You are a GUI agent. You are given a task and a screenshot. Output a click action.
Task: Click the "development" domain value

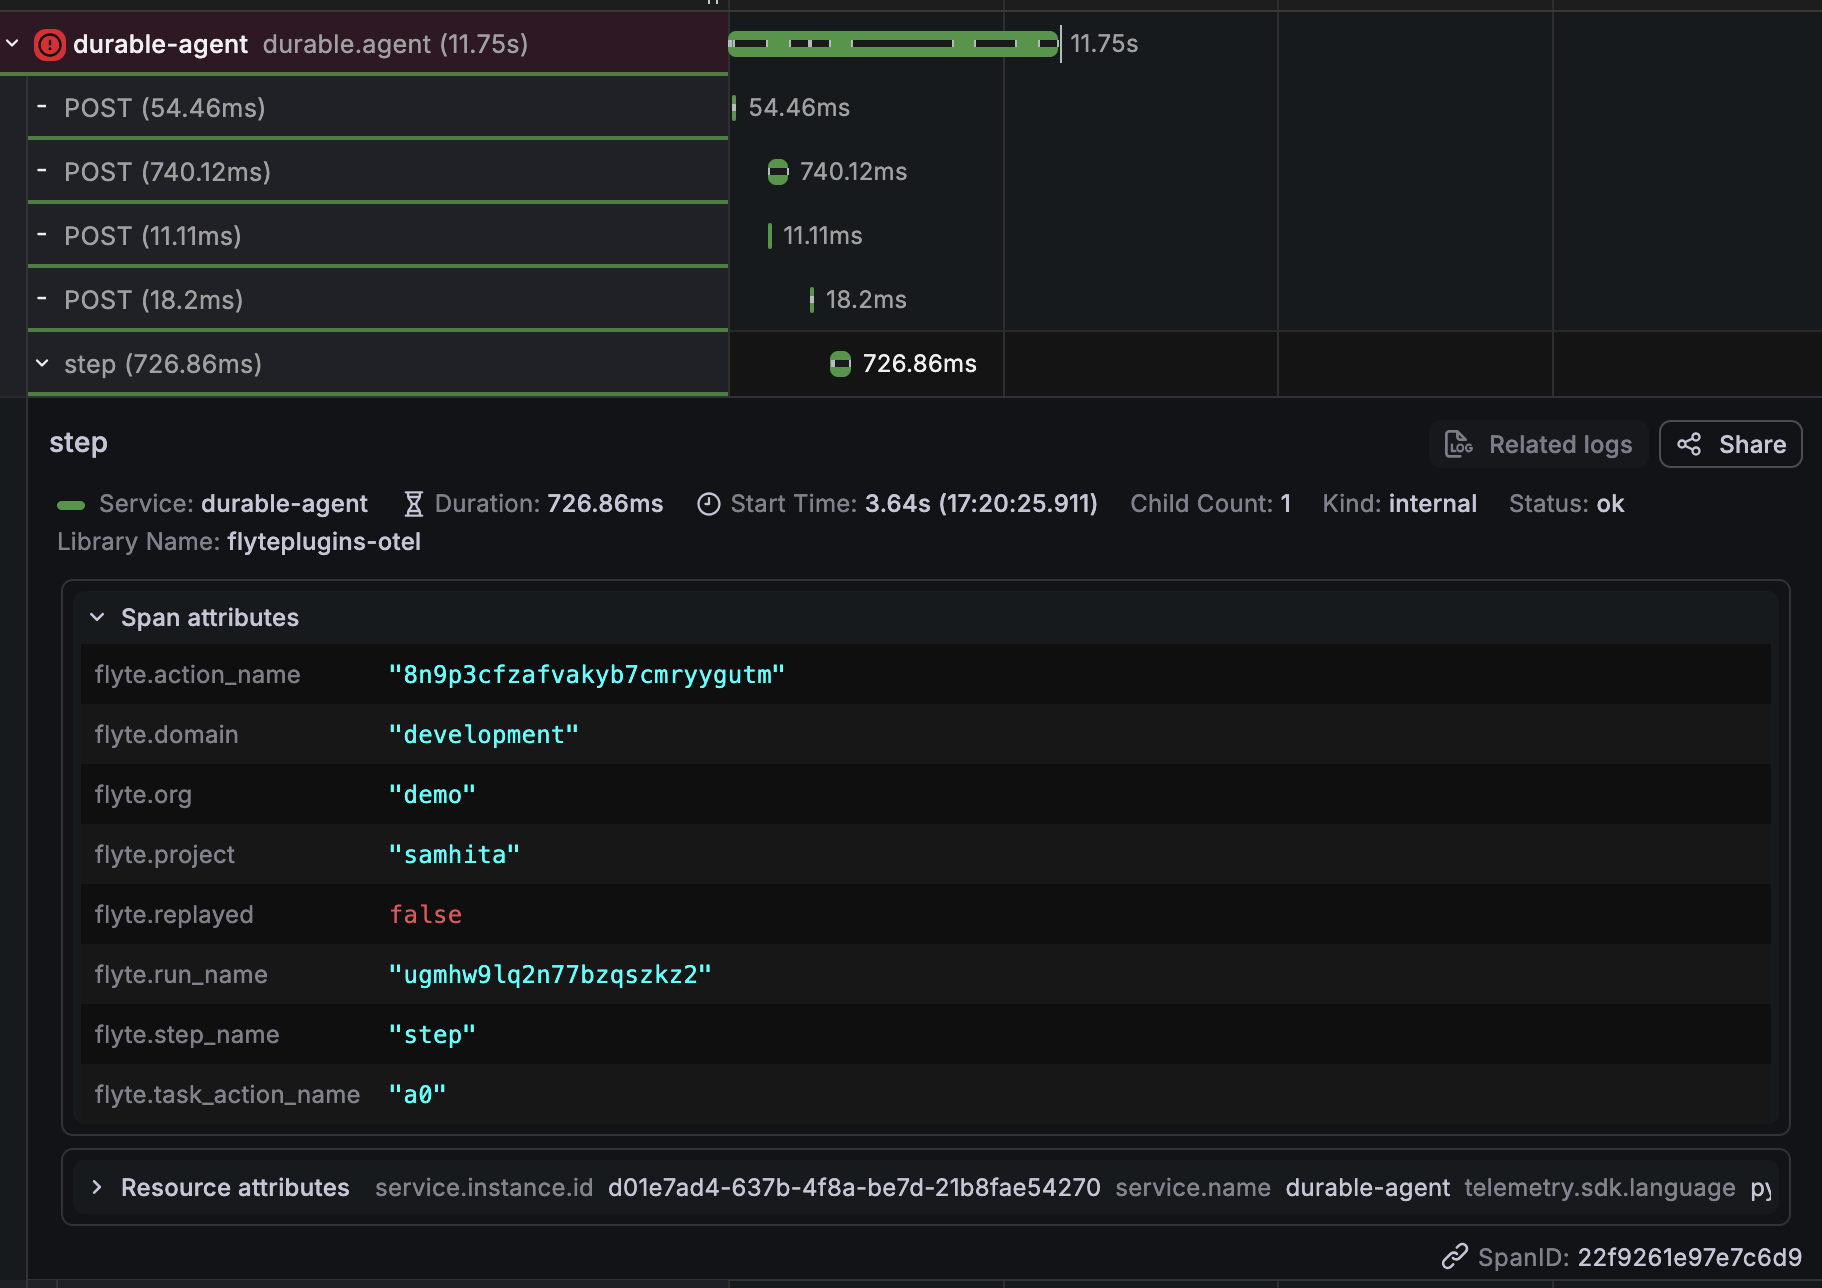[484, 735]
